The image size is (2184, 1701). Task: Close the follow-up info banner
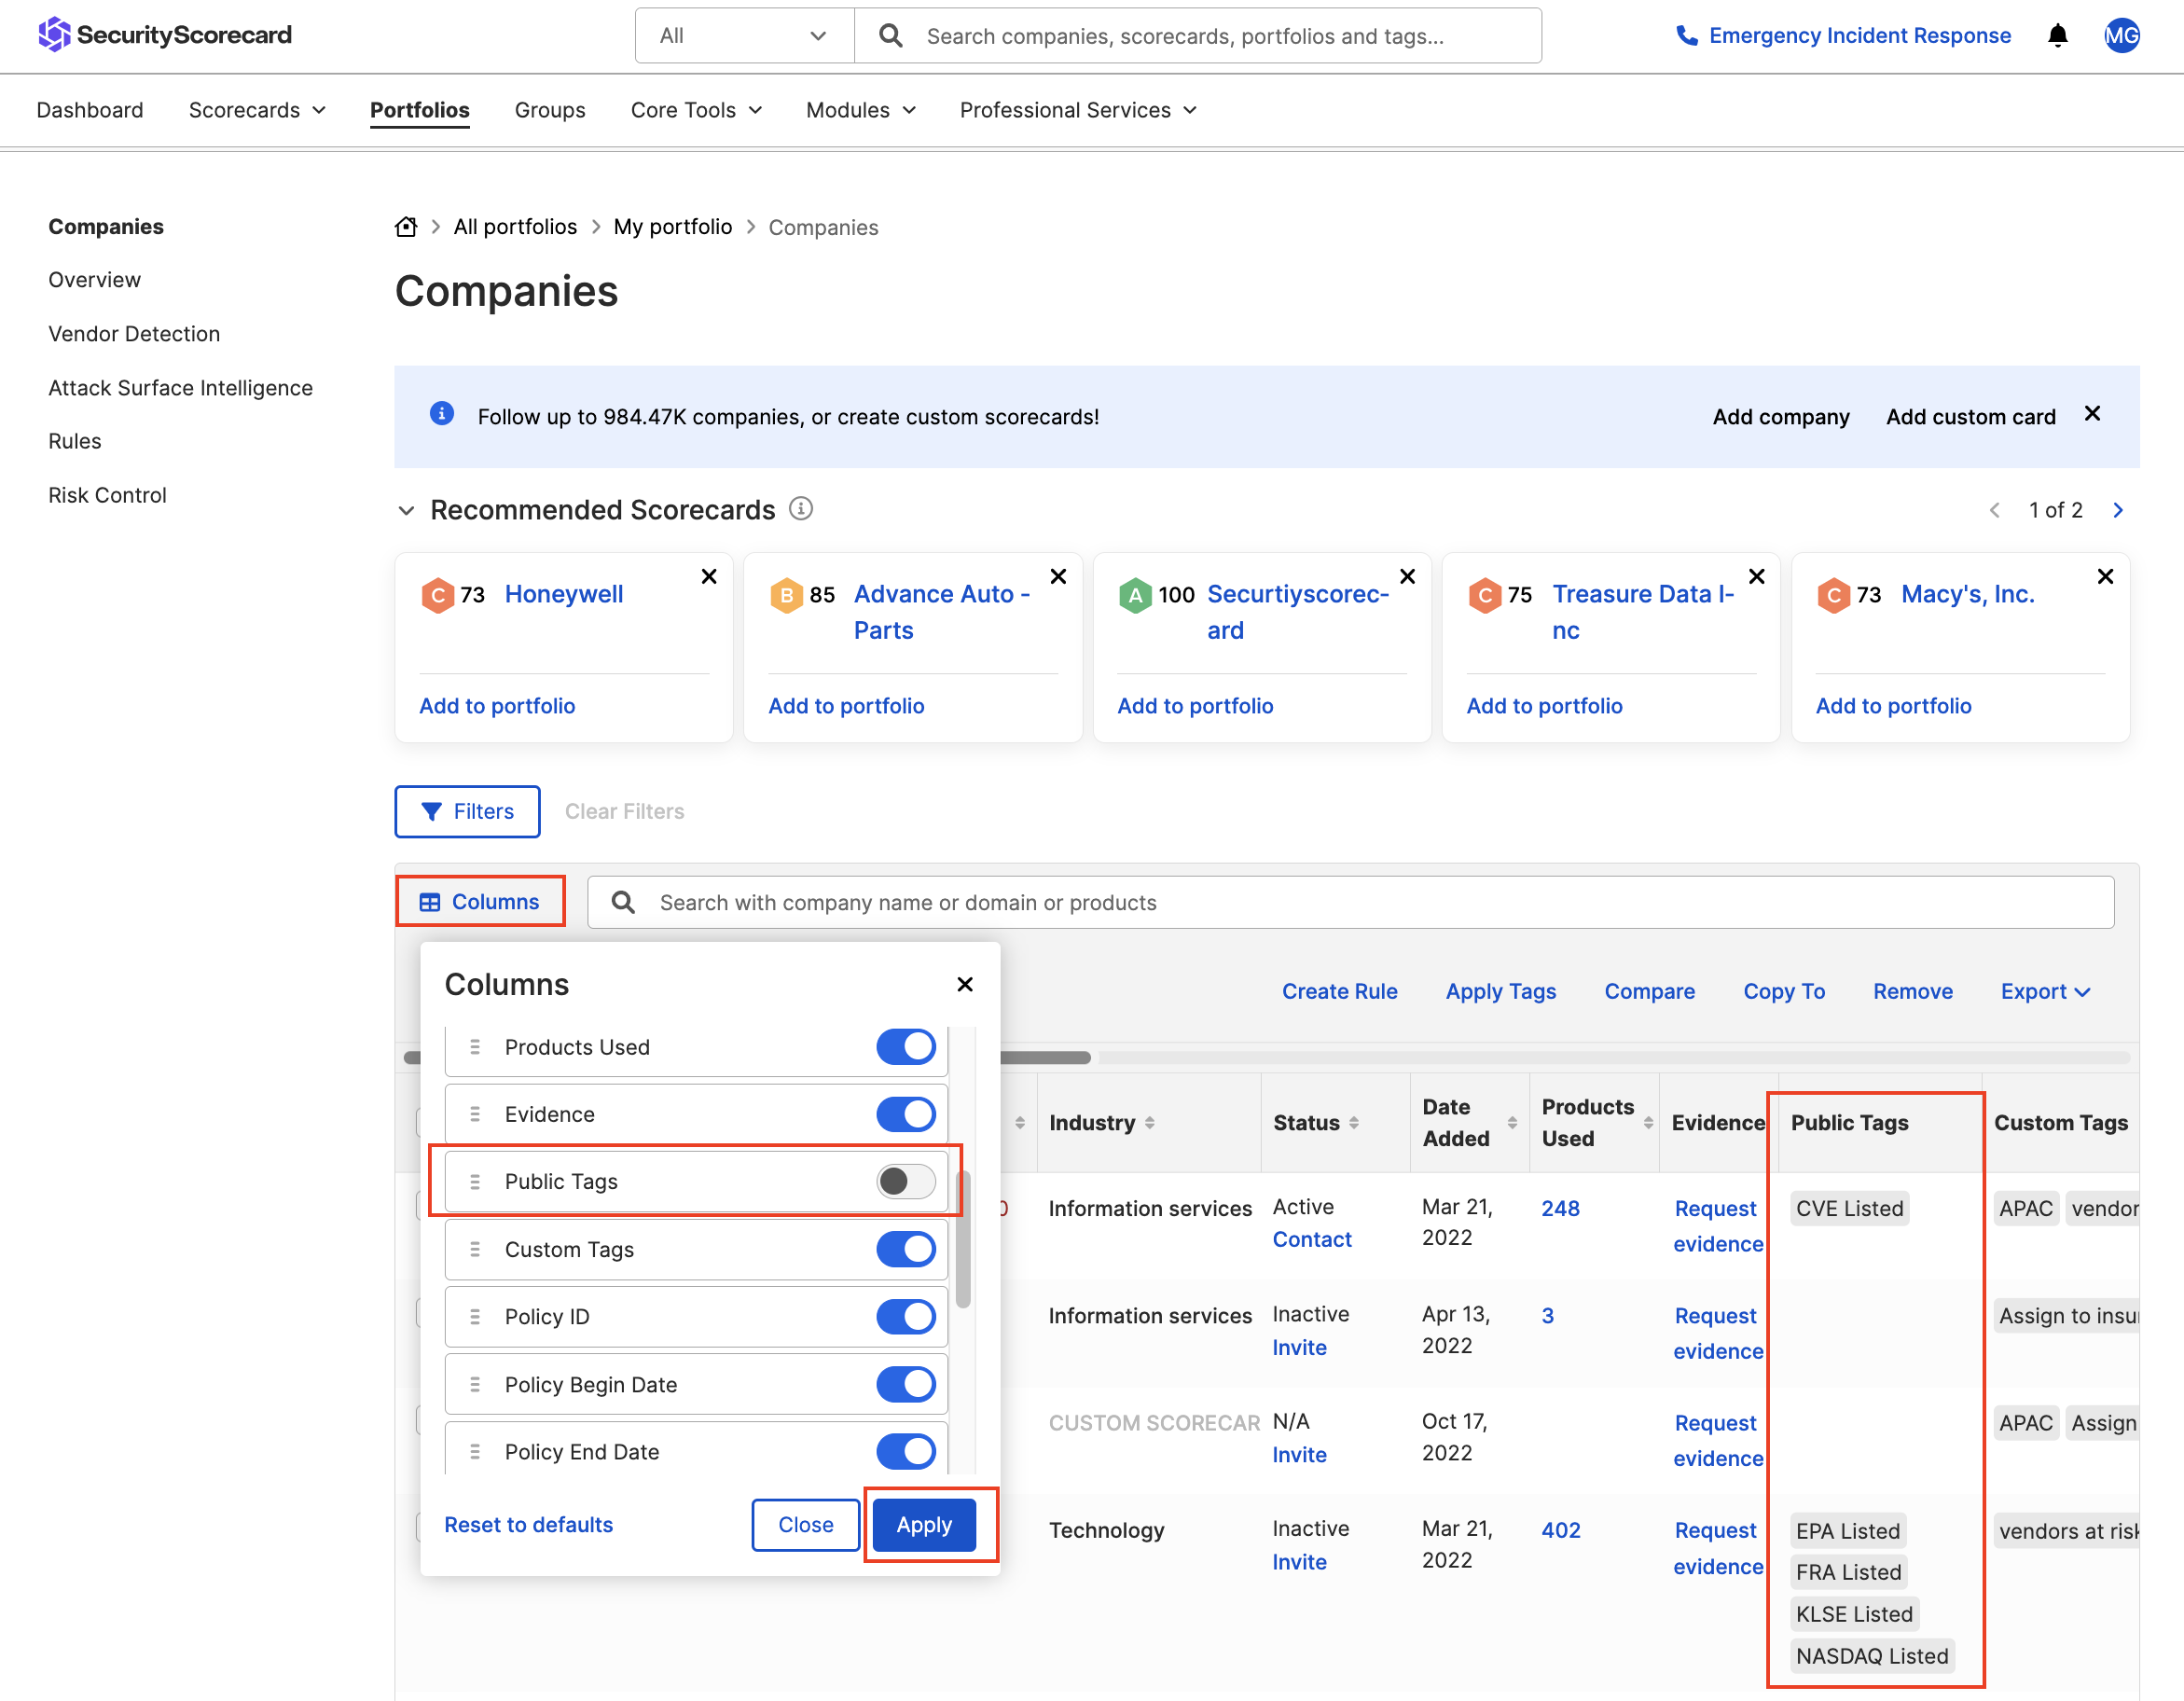[x=2092, y=413]
